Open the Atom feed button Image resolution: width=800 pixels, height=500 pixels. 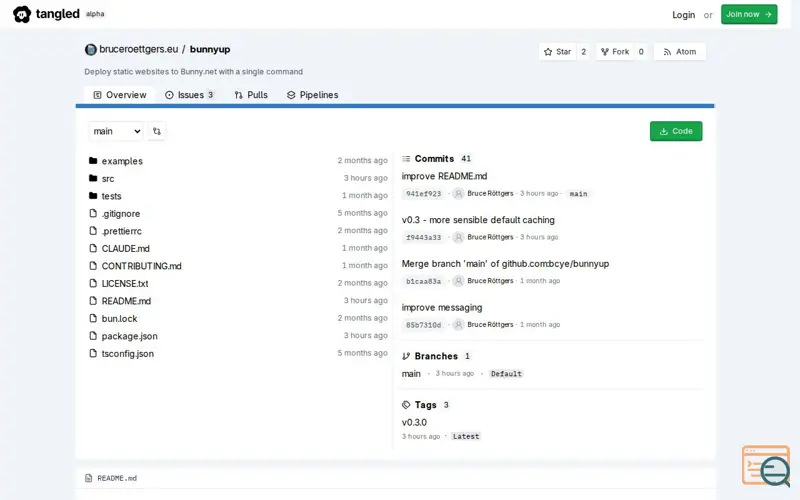[x=680, y=52]
